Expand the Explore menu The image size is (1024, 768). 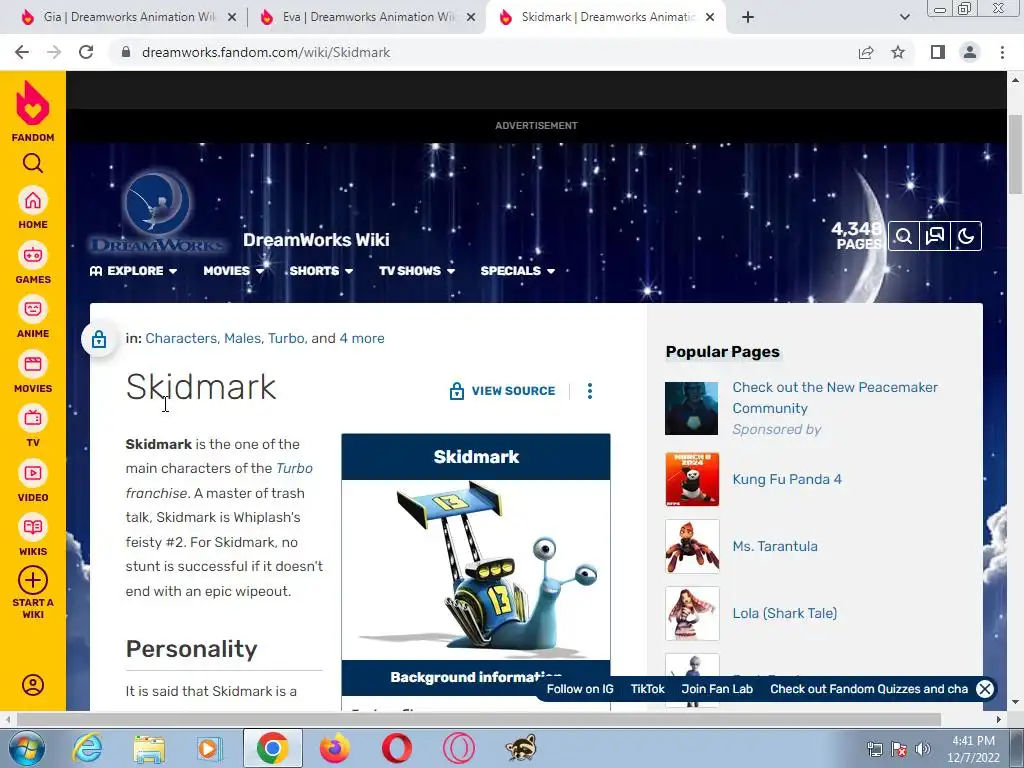point(133,270)
